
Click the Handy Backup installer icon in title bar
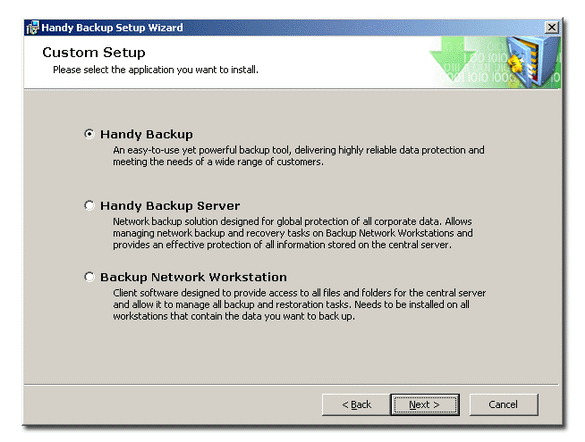[x=33, y=28]
